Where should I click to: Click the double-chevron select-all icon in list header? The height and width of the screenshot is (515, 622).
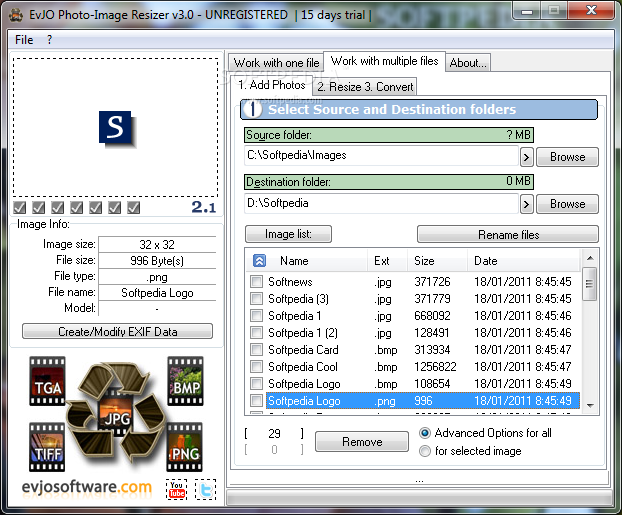[x=259, y=261]
